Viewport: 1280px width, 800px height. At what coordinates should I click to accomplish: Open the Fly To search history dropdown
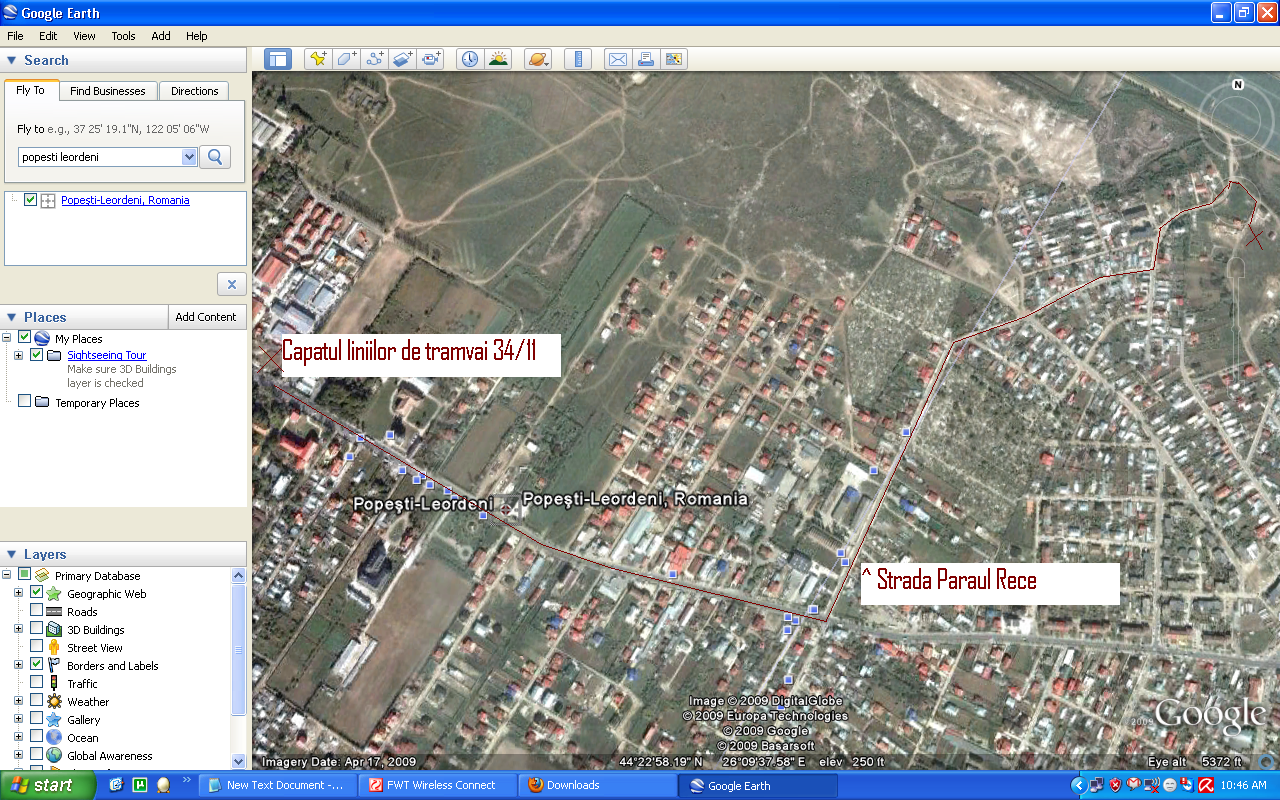click(189, 157)
